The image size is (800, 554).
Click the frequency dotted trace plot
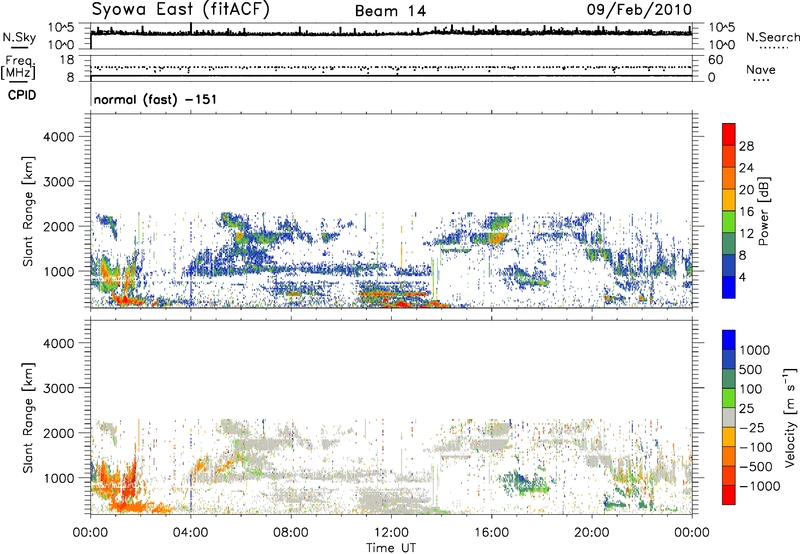391,68
